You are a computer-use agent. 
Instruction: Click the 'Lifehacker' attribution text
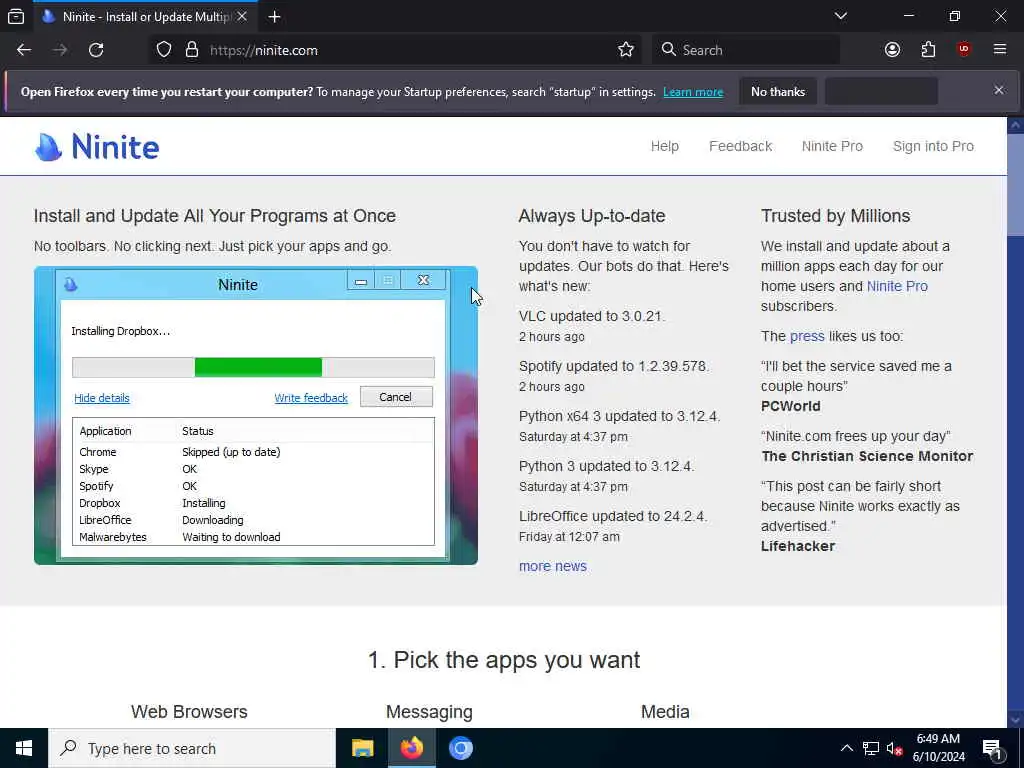798,546
